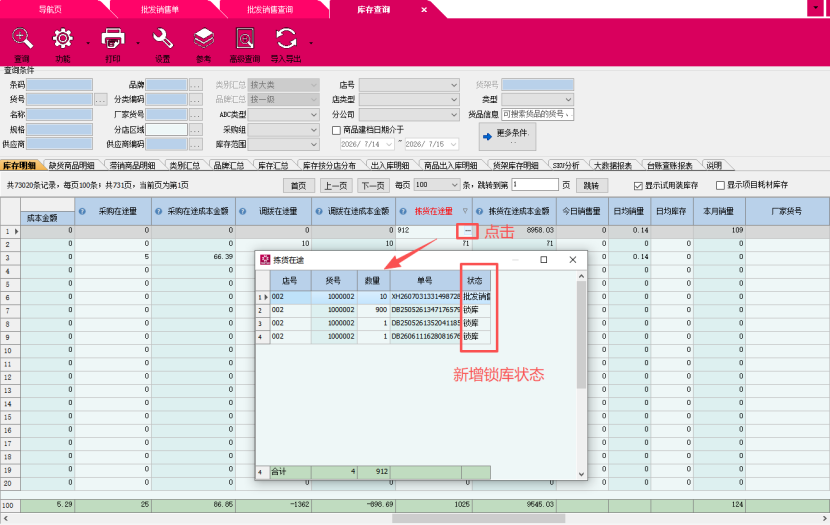
Task: Click the horizontal scrollbar thumb at bottom
Action: [x=479, y=519]
